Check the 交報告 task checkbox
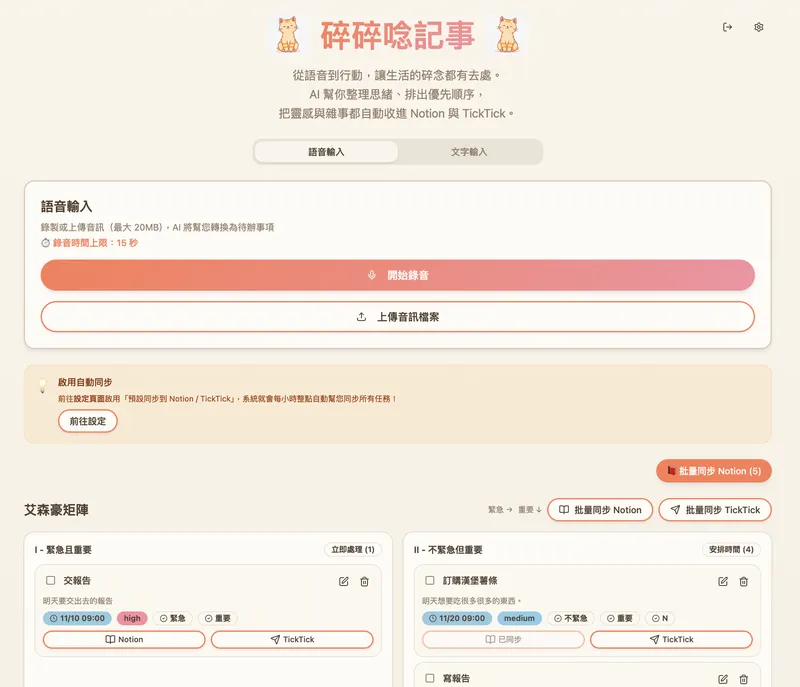This screenshot has height=687, width=800. point(51,580)
